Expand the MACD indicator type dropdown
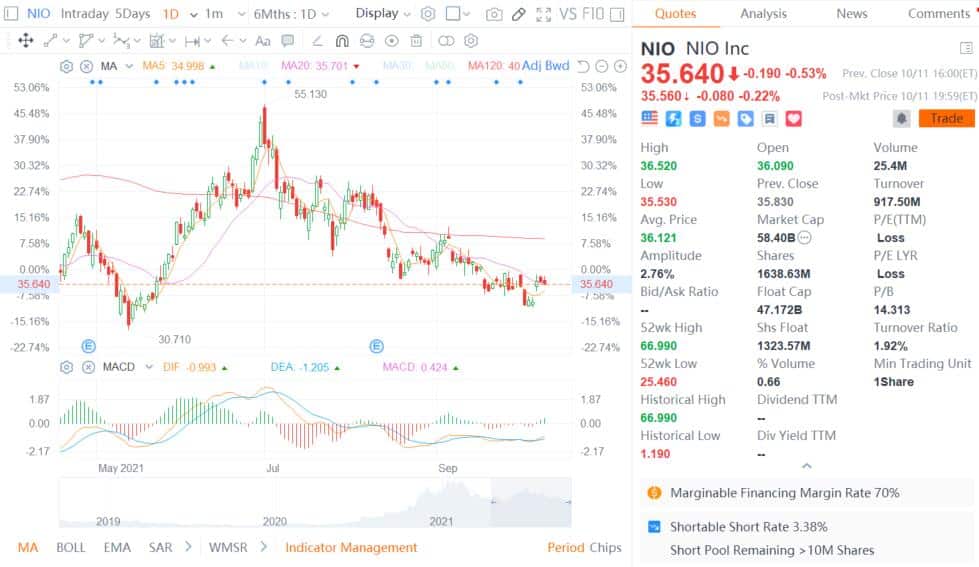Viewport: 979px width, 567px height. point(149,367)
